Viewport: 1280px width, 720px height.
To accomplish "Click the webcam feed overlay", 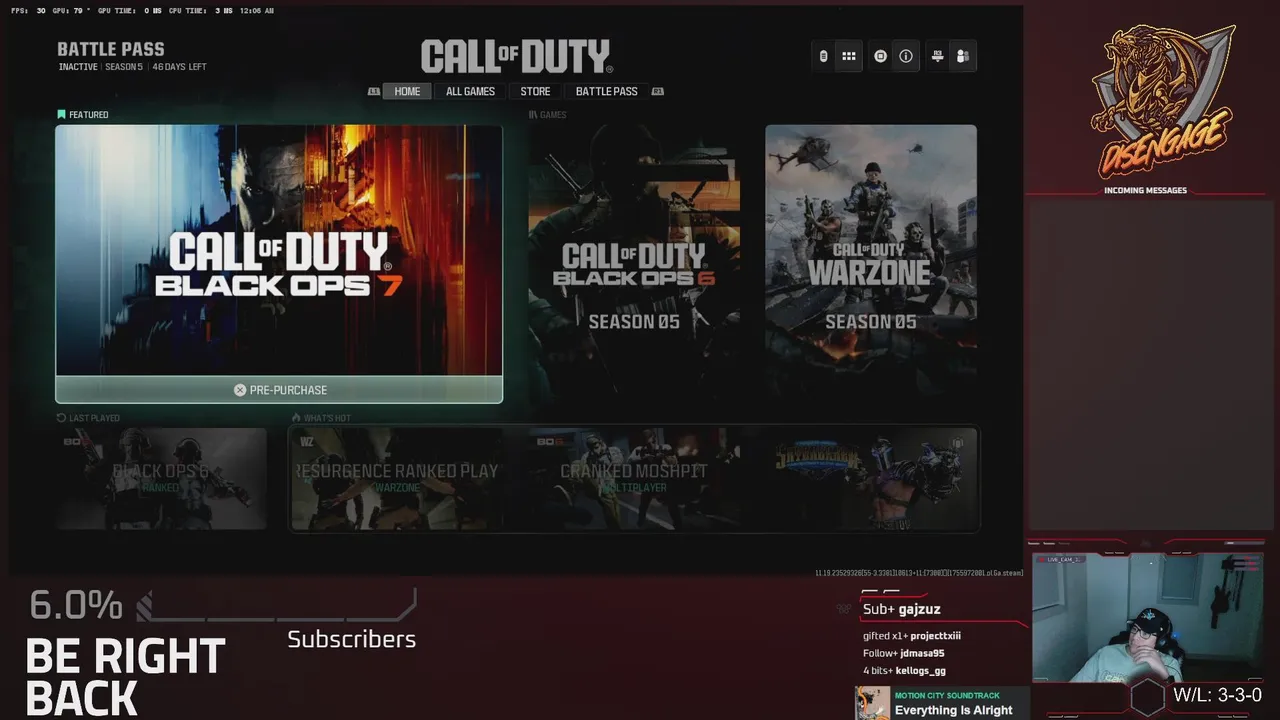I will (1148, 619).
